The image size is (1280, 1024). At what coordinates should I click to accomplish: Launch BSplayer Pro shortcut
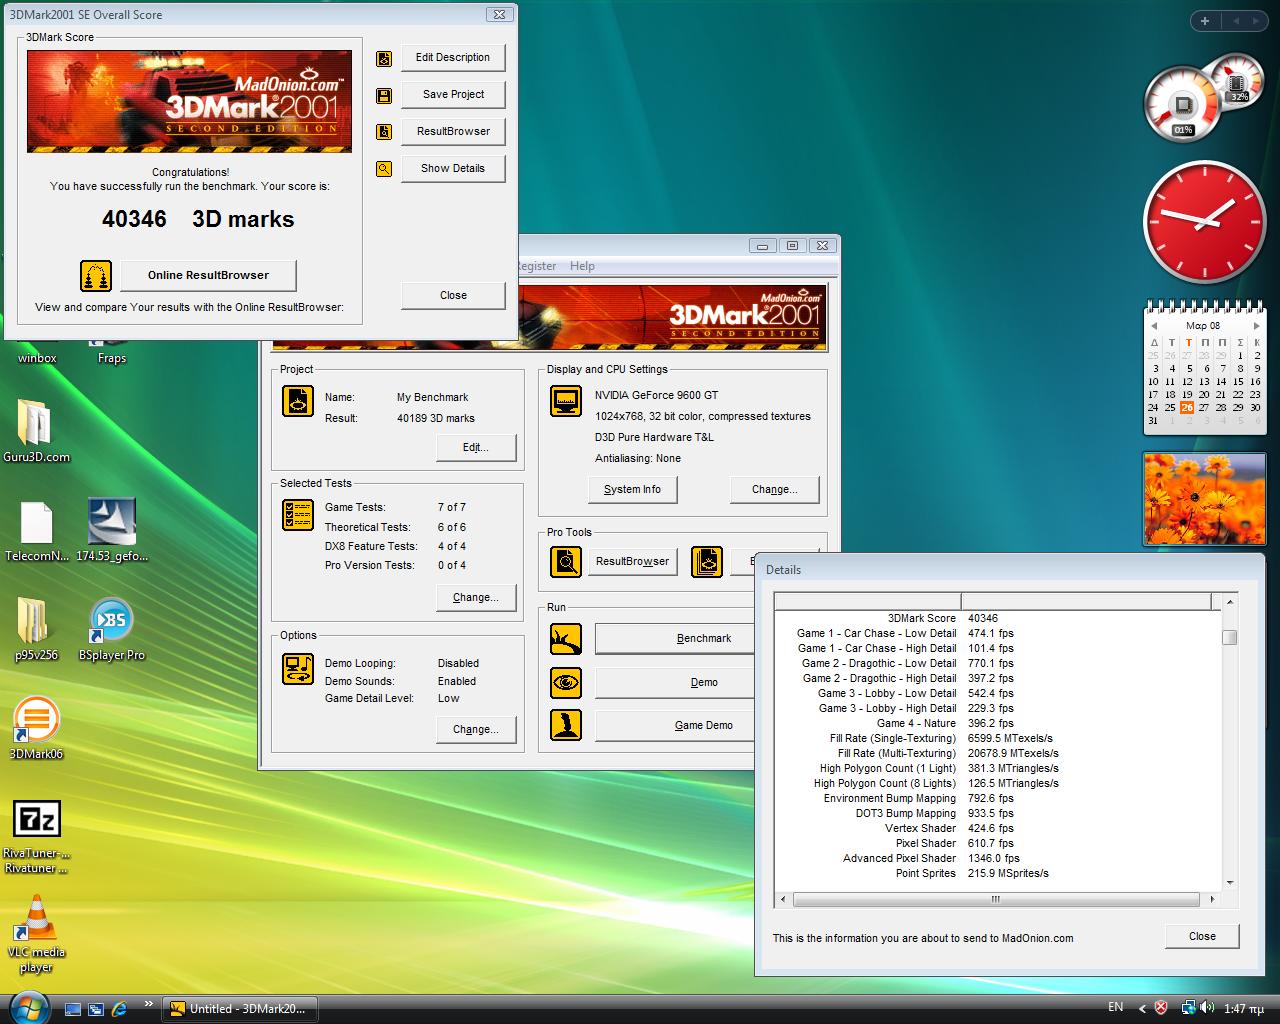click(x=111, y=630)
